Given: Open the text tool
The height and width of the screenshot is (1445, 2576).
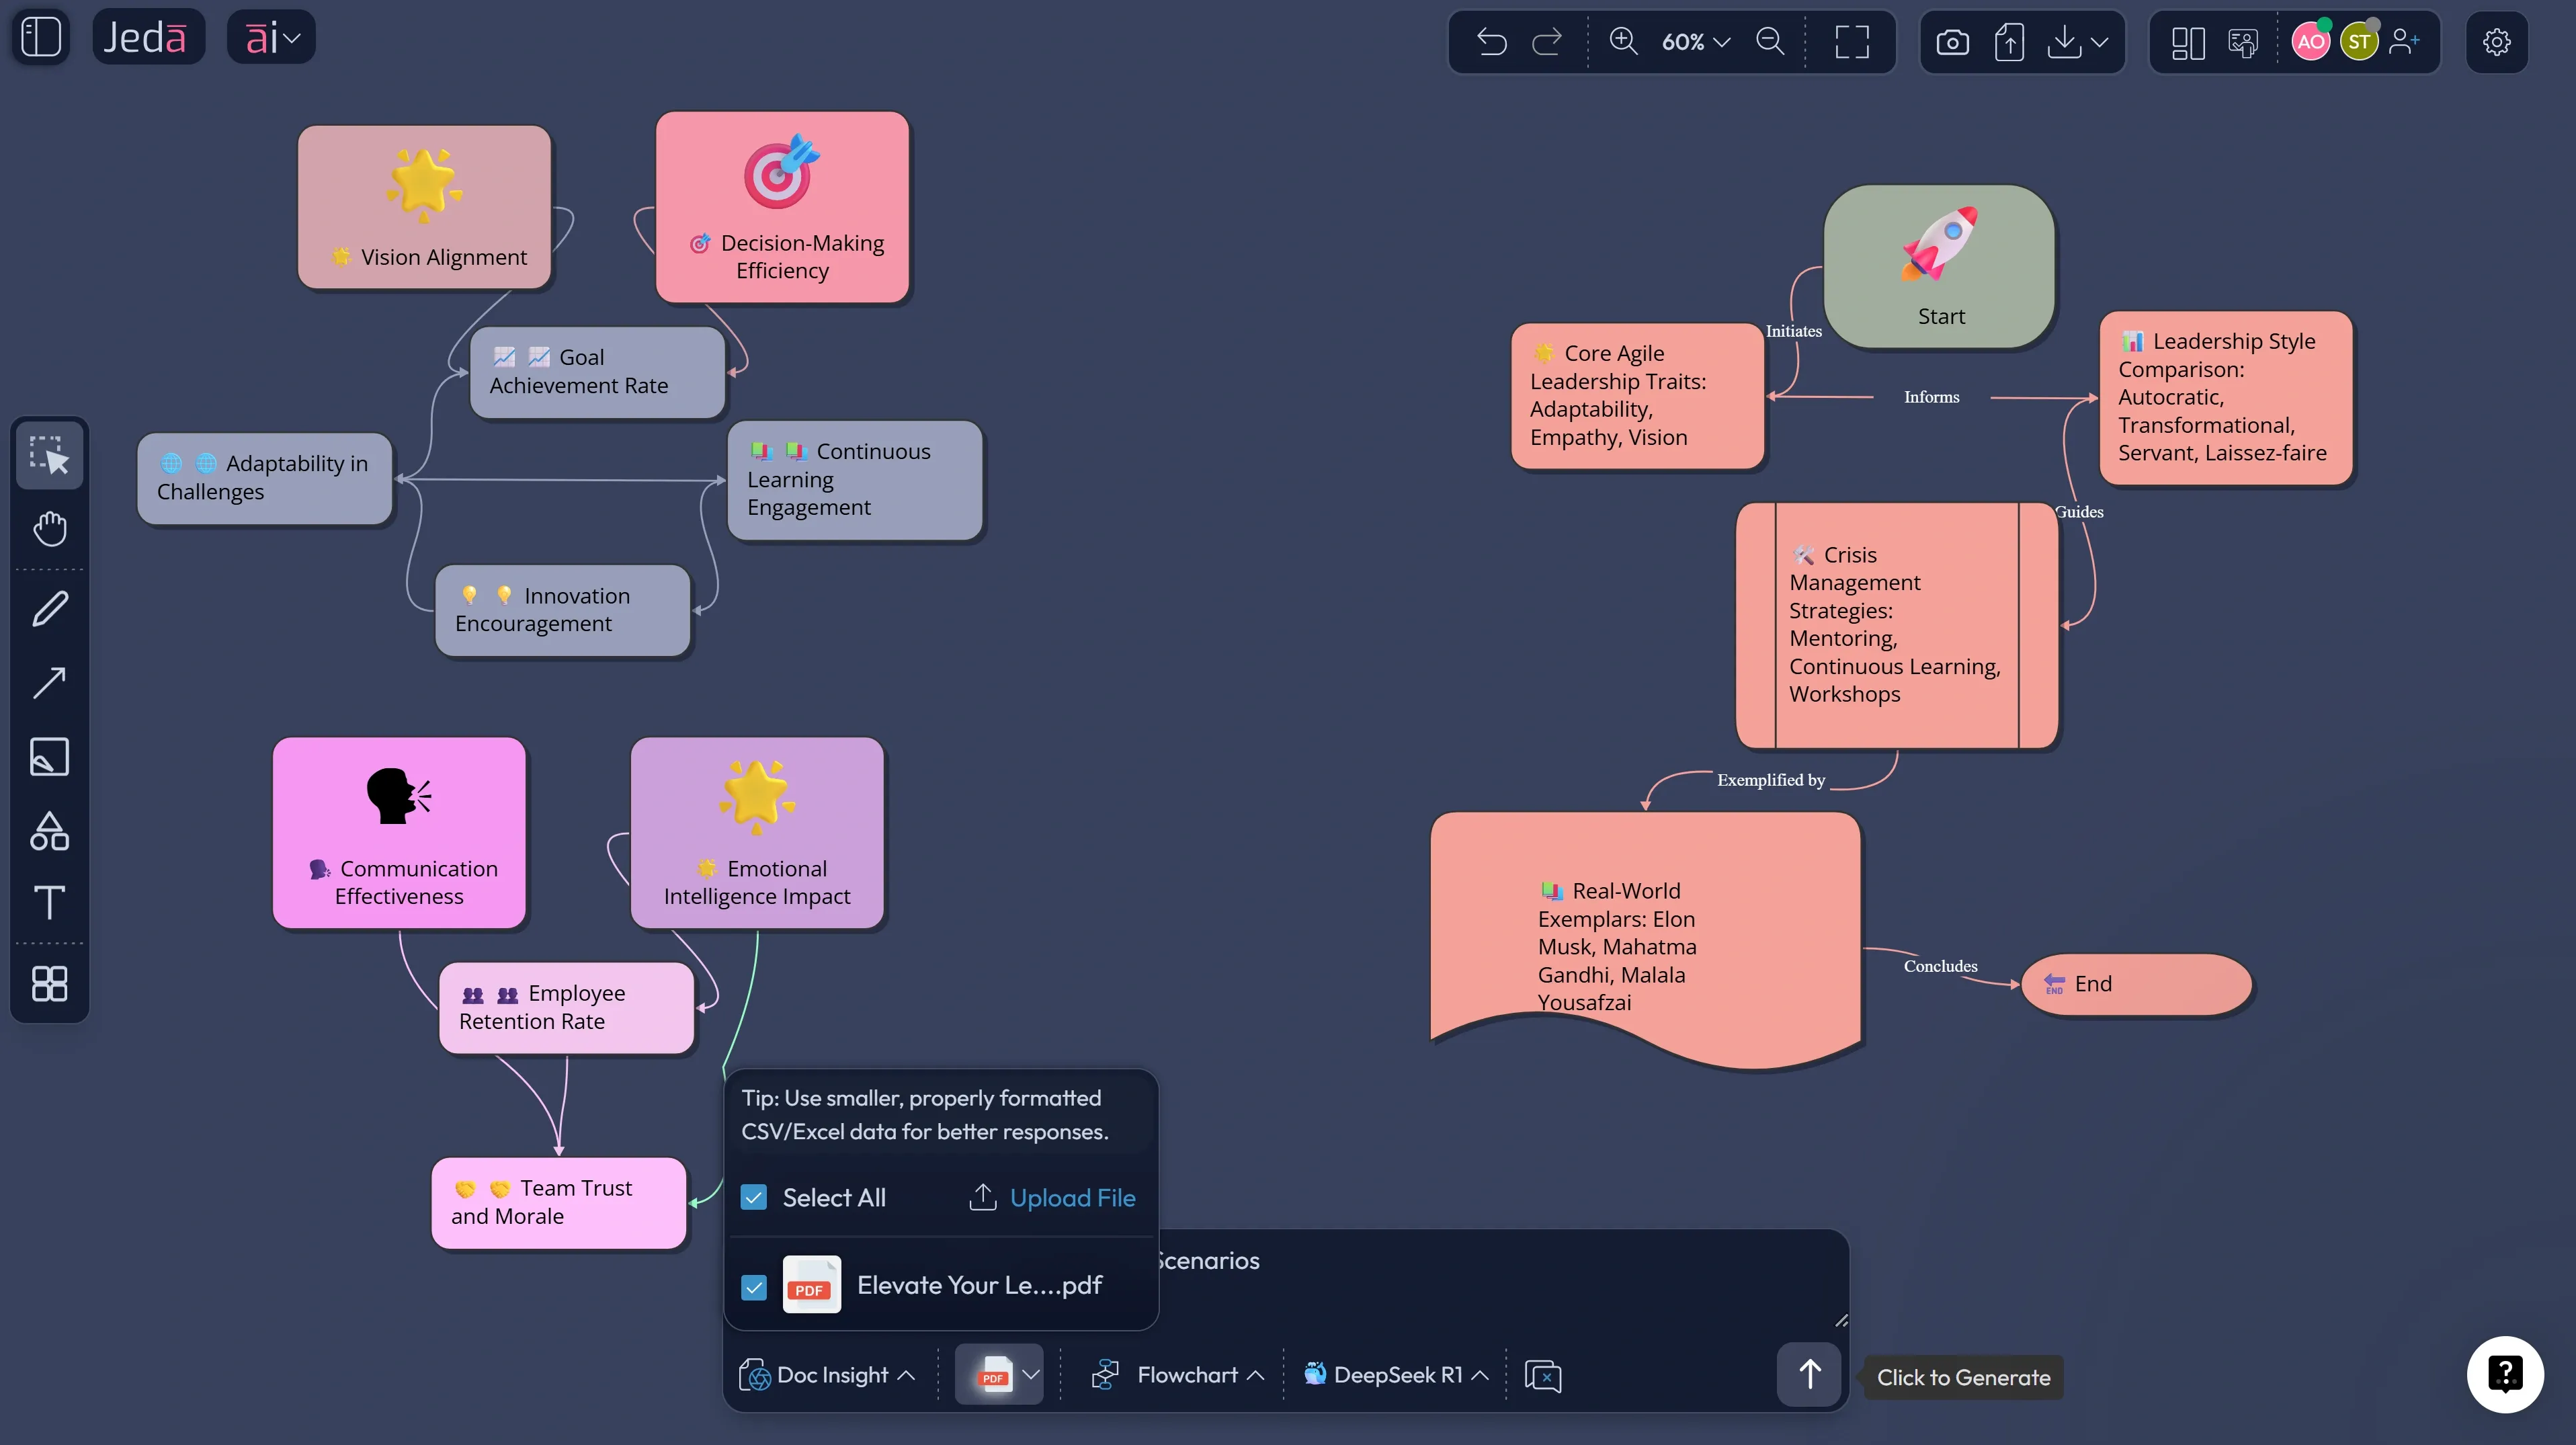Looking at the screenshot, I should pyautogui.click(x=50, y=903).
